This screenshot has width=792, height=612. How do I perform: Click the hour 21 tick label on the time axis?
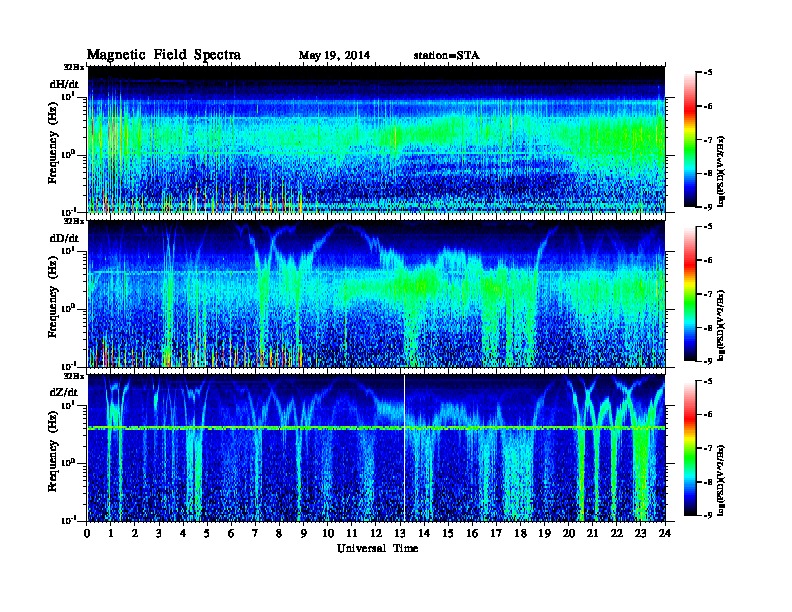tap(592, 533)
